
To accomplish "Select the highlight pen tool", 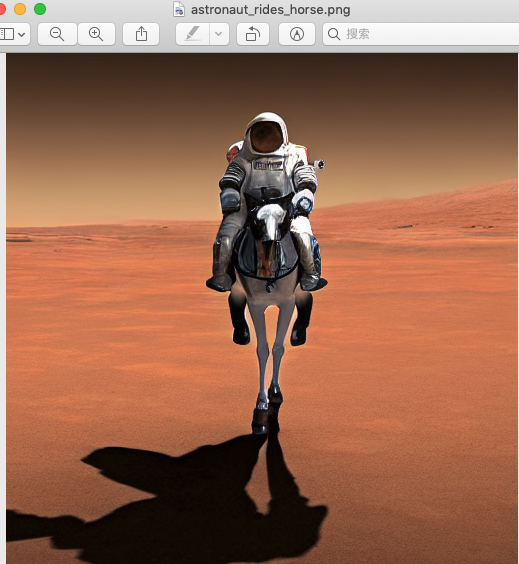I will click(192, 34).
